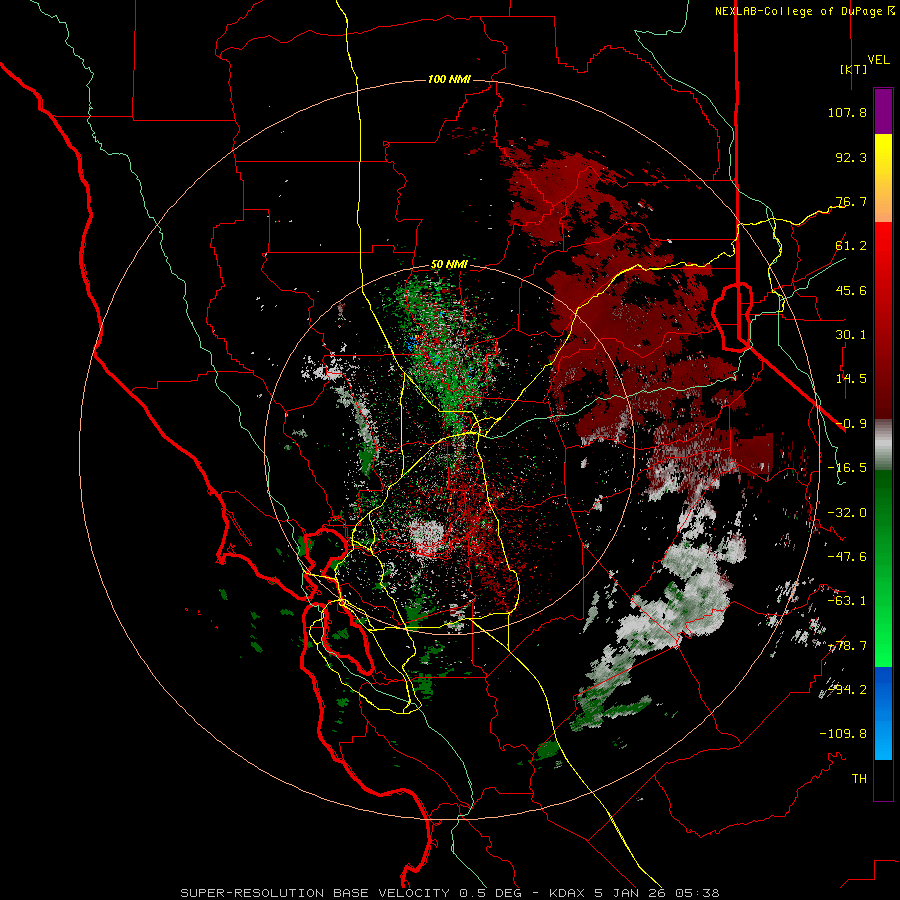
Task: Pick the yellow segment of the velocity color bar
Action: coord(883,156)
